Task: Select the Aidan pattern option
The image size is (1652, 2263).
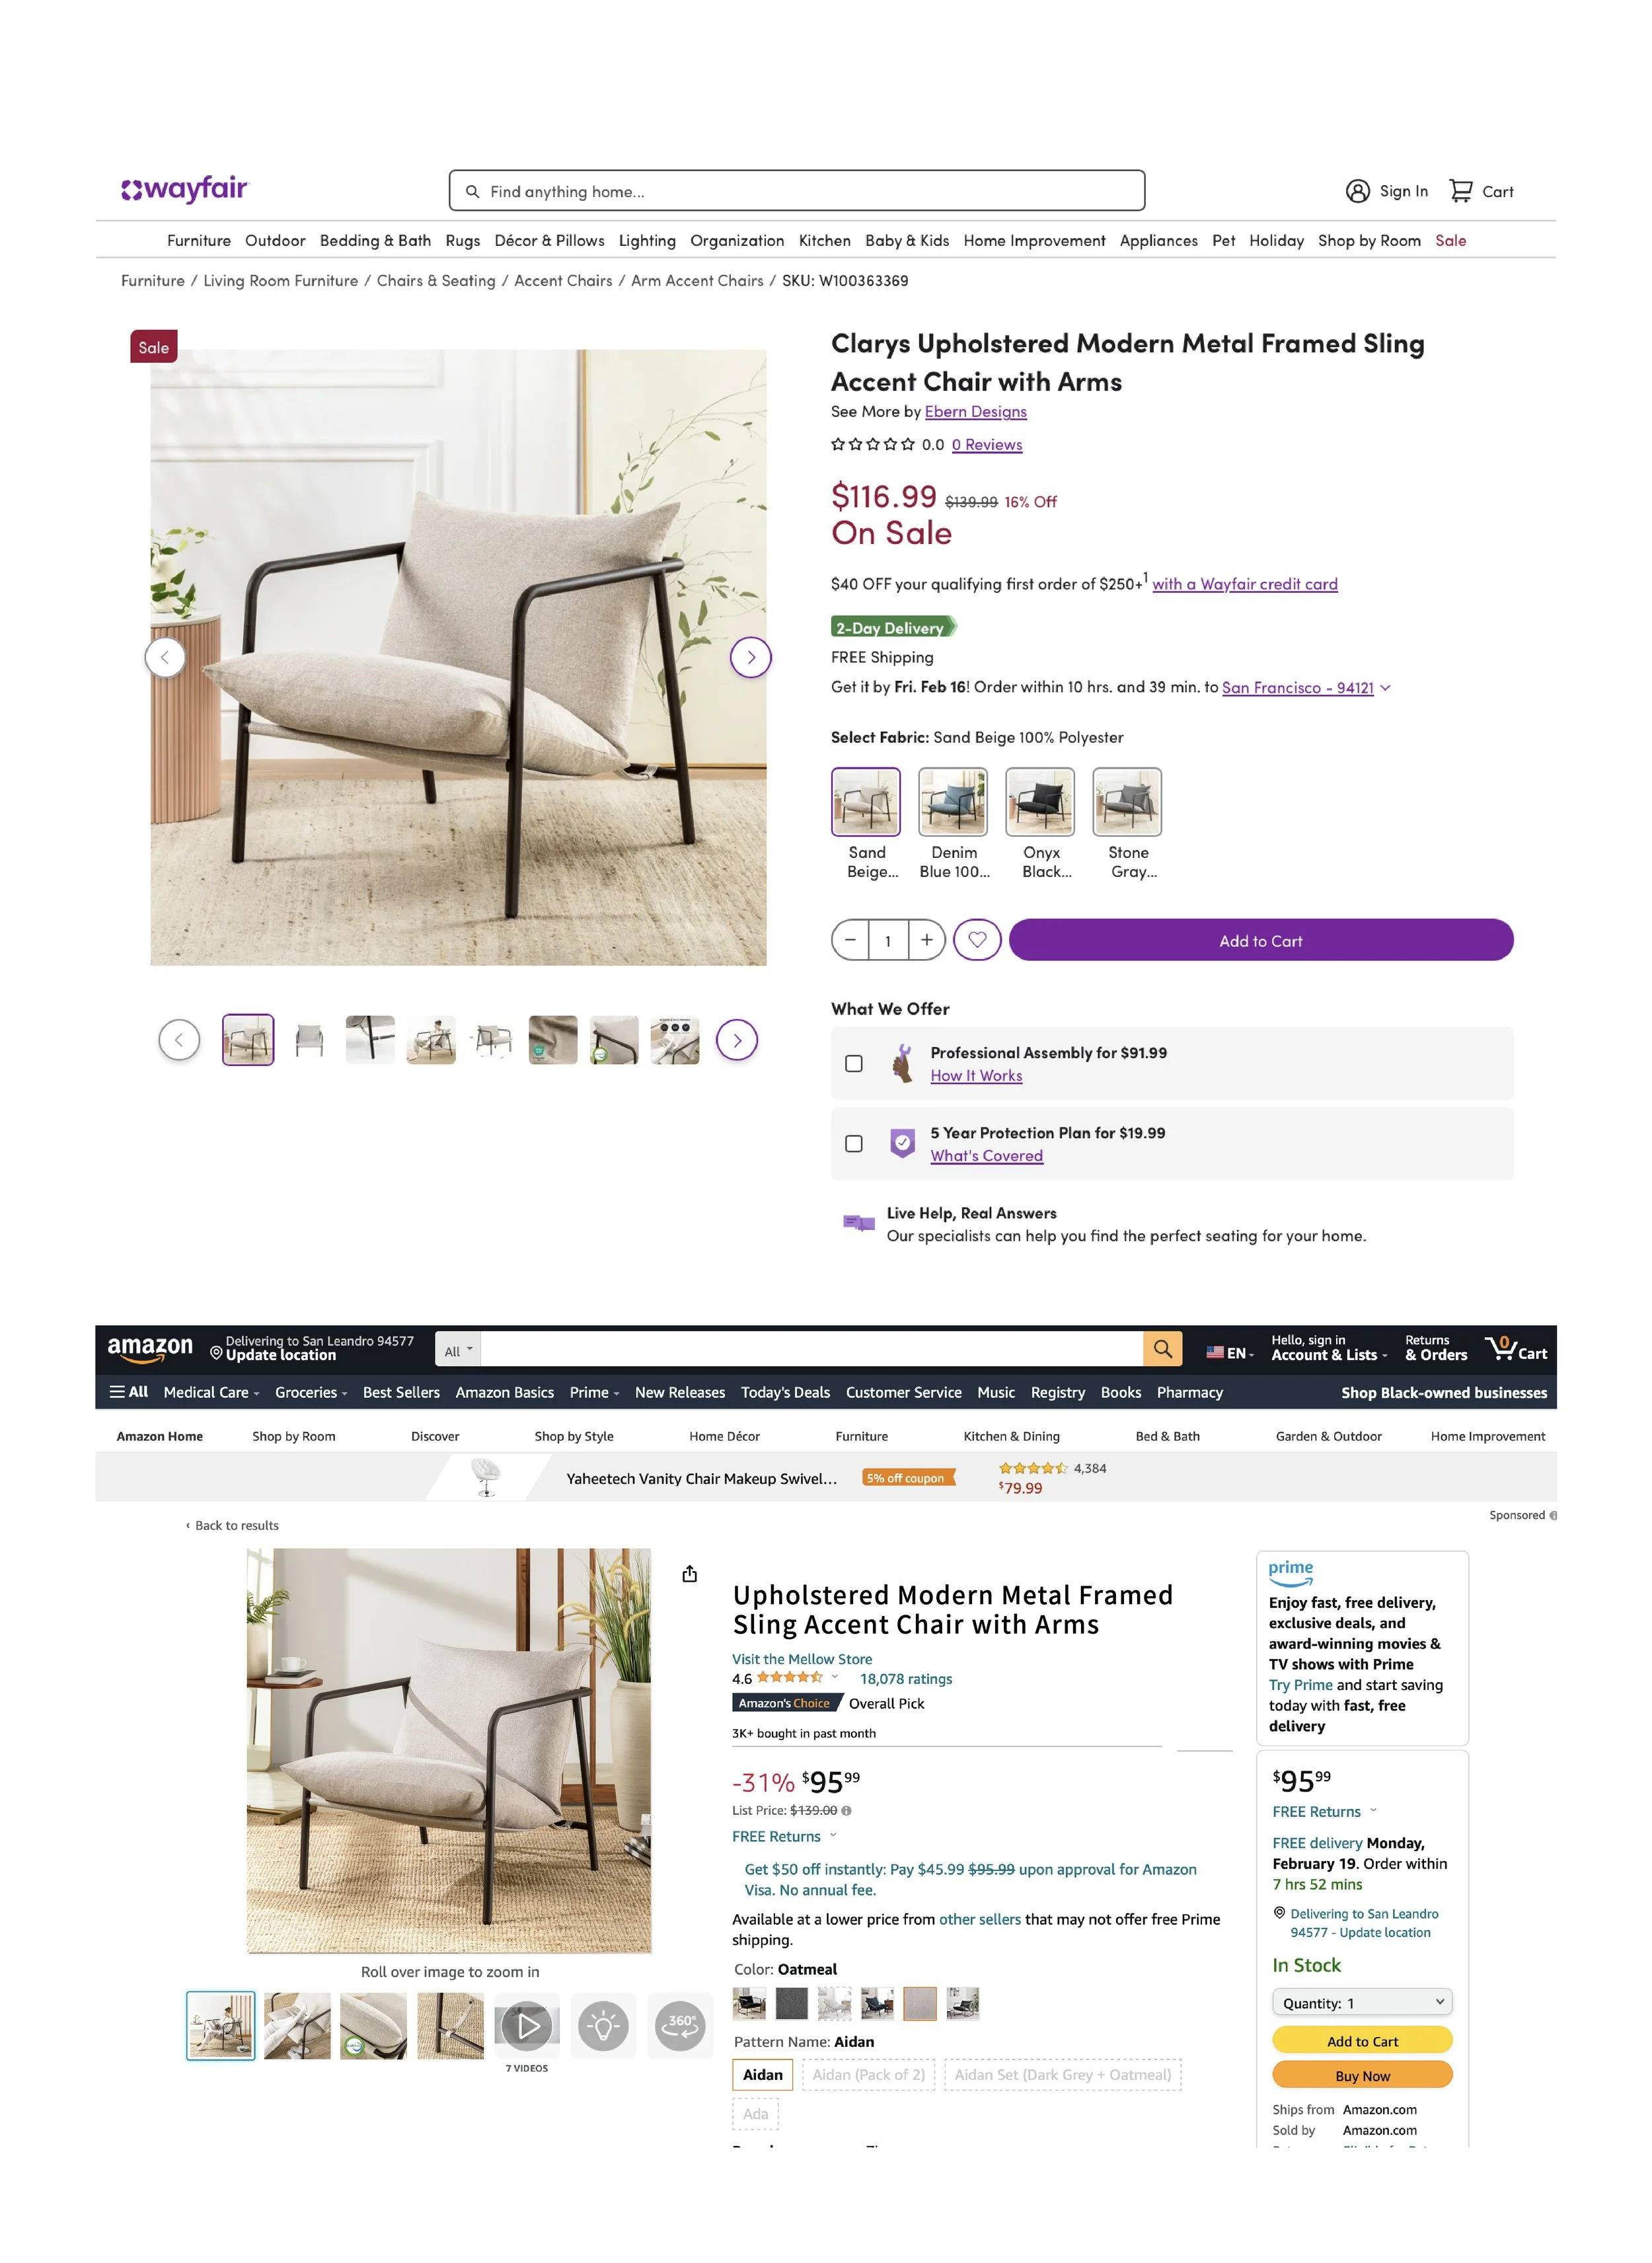Action: 763,2074
